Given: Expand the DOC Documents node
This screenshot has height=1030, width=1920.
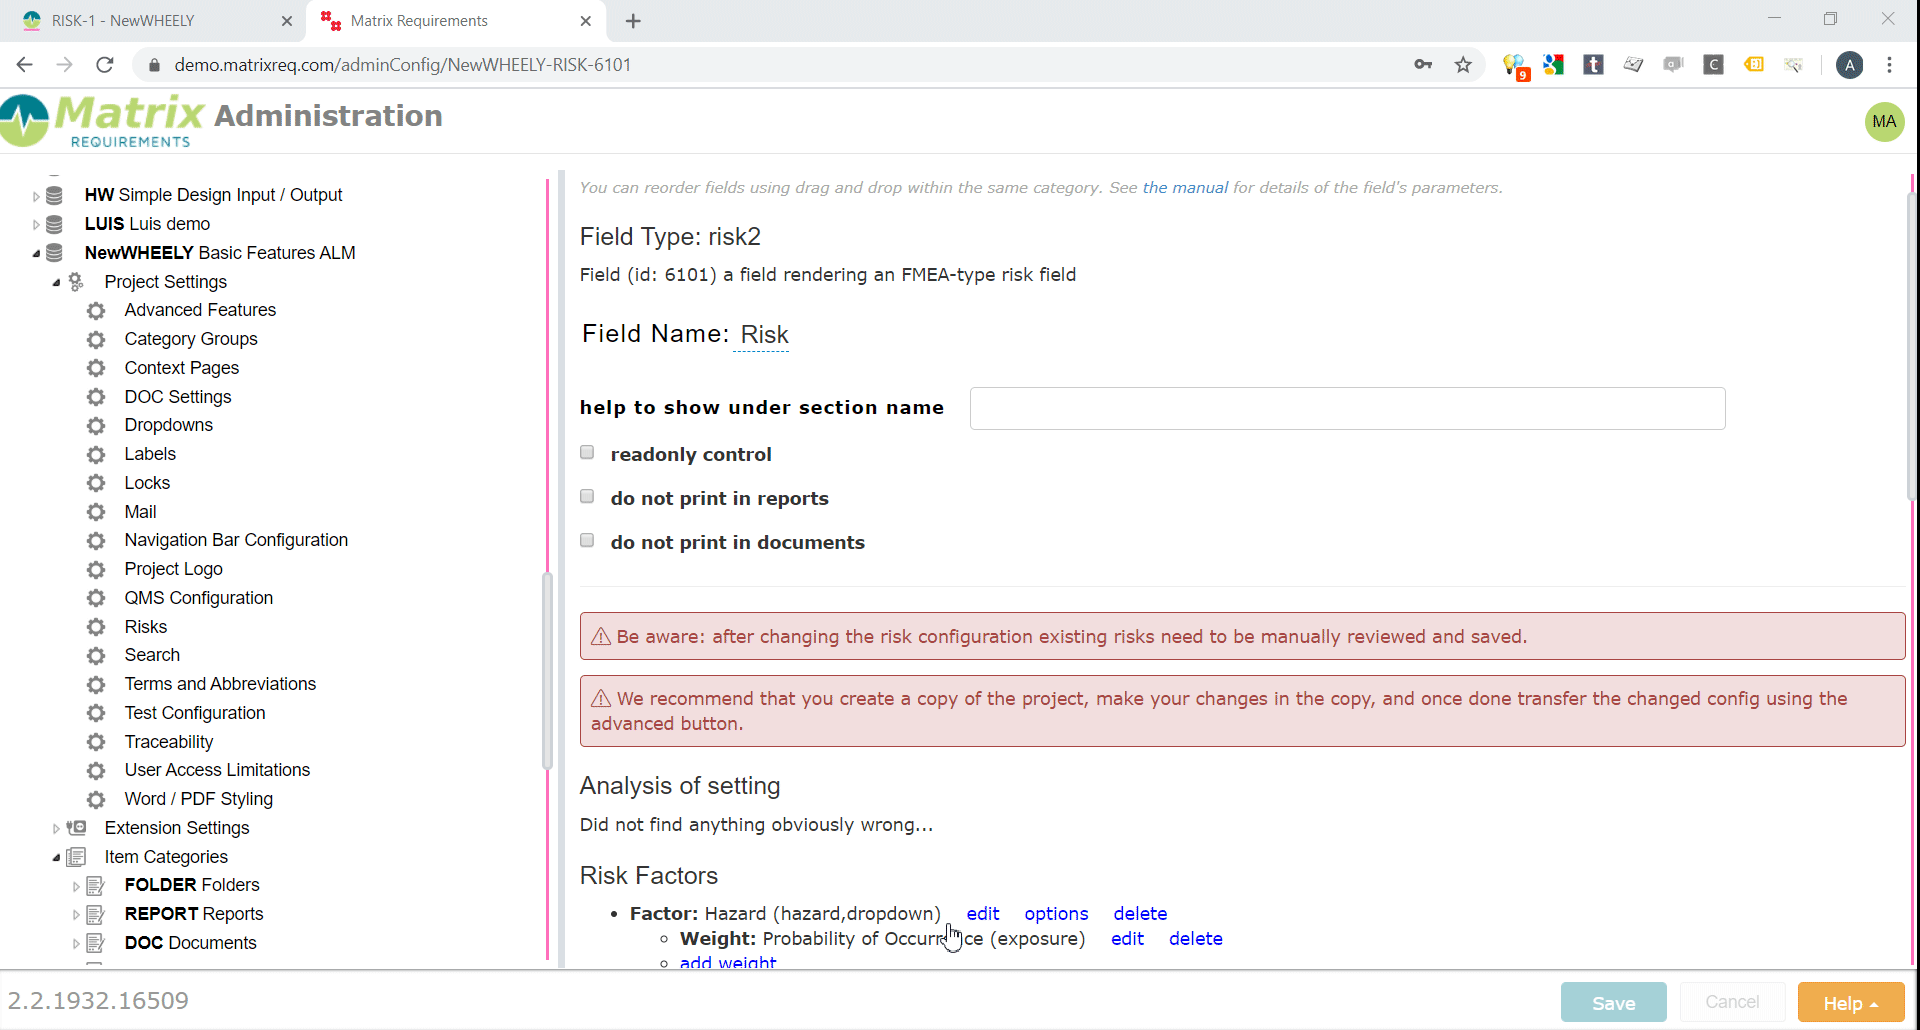Looking at the screenshot, I should (76, 944).
